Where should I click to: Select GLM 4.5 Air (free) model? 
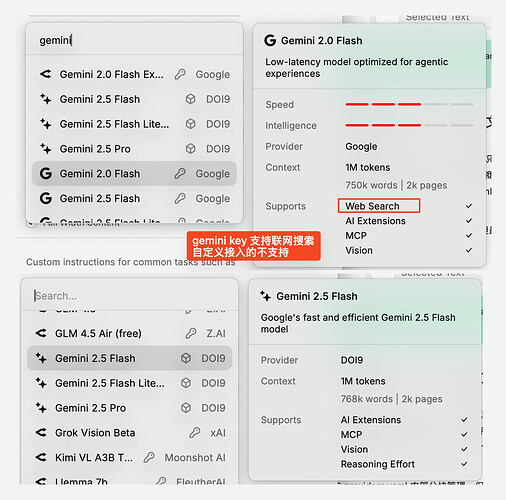(130, 333)
